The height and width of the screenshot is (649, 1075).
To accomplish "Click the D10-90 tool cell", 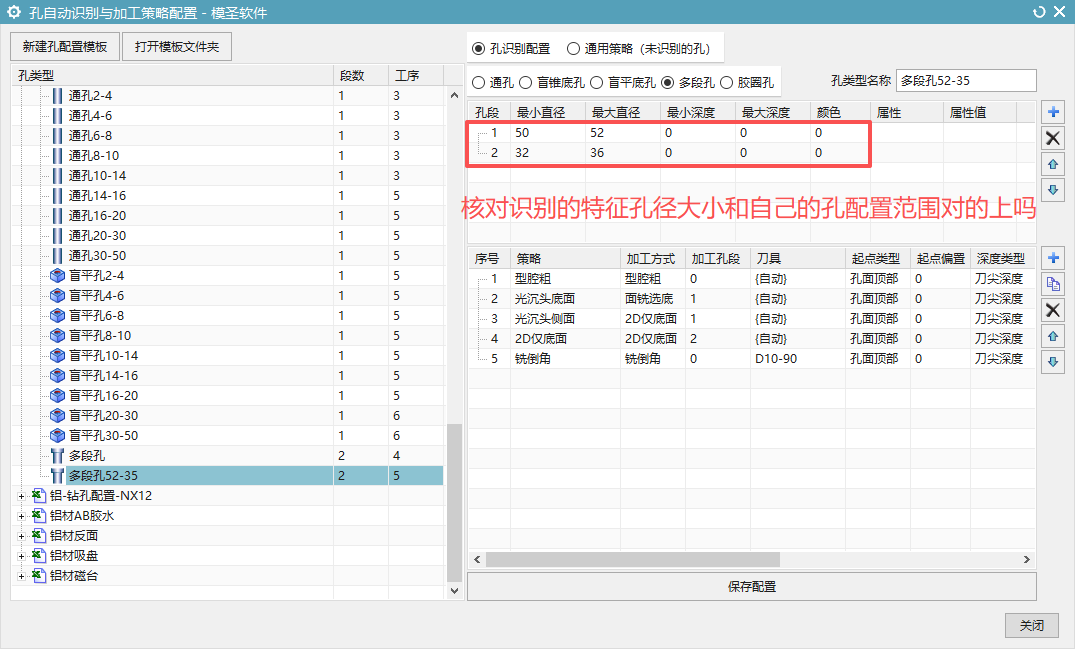I will coord(798,358).
